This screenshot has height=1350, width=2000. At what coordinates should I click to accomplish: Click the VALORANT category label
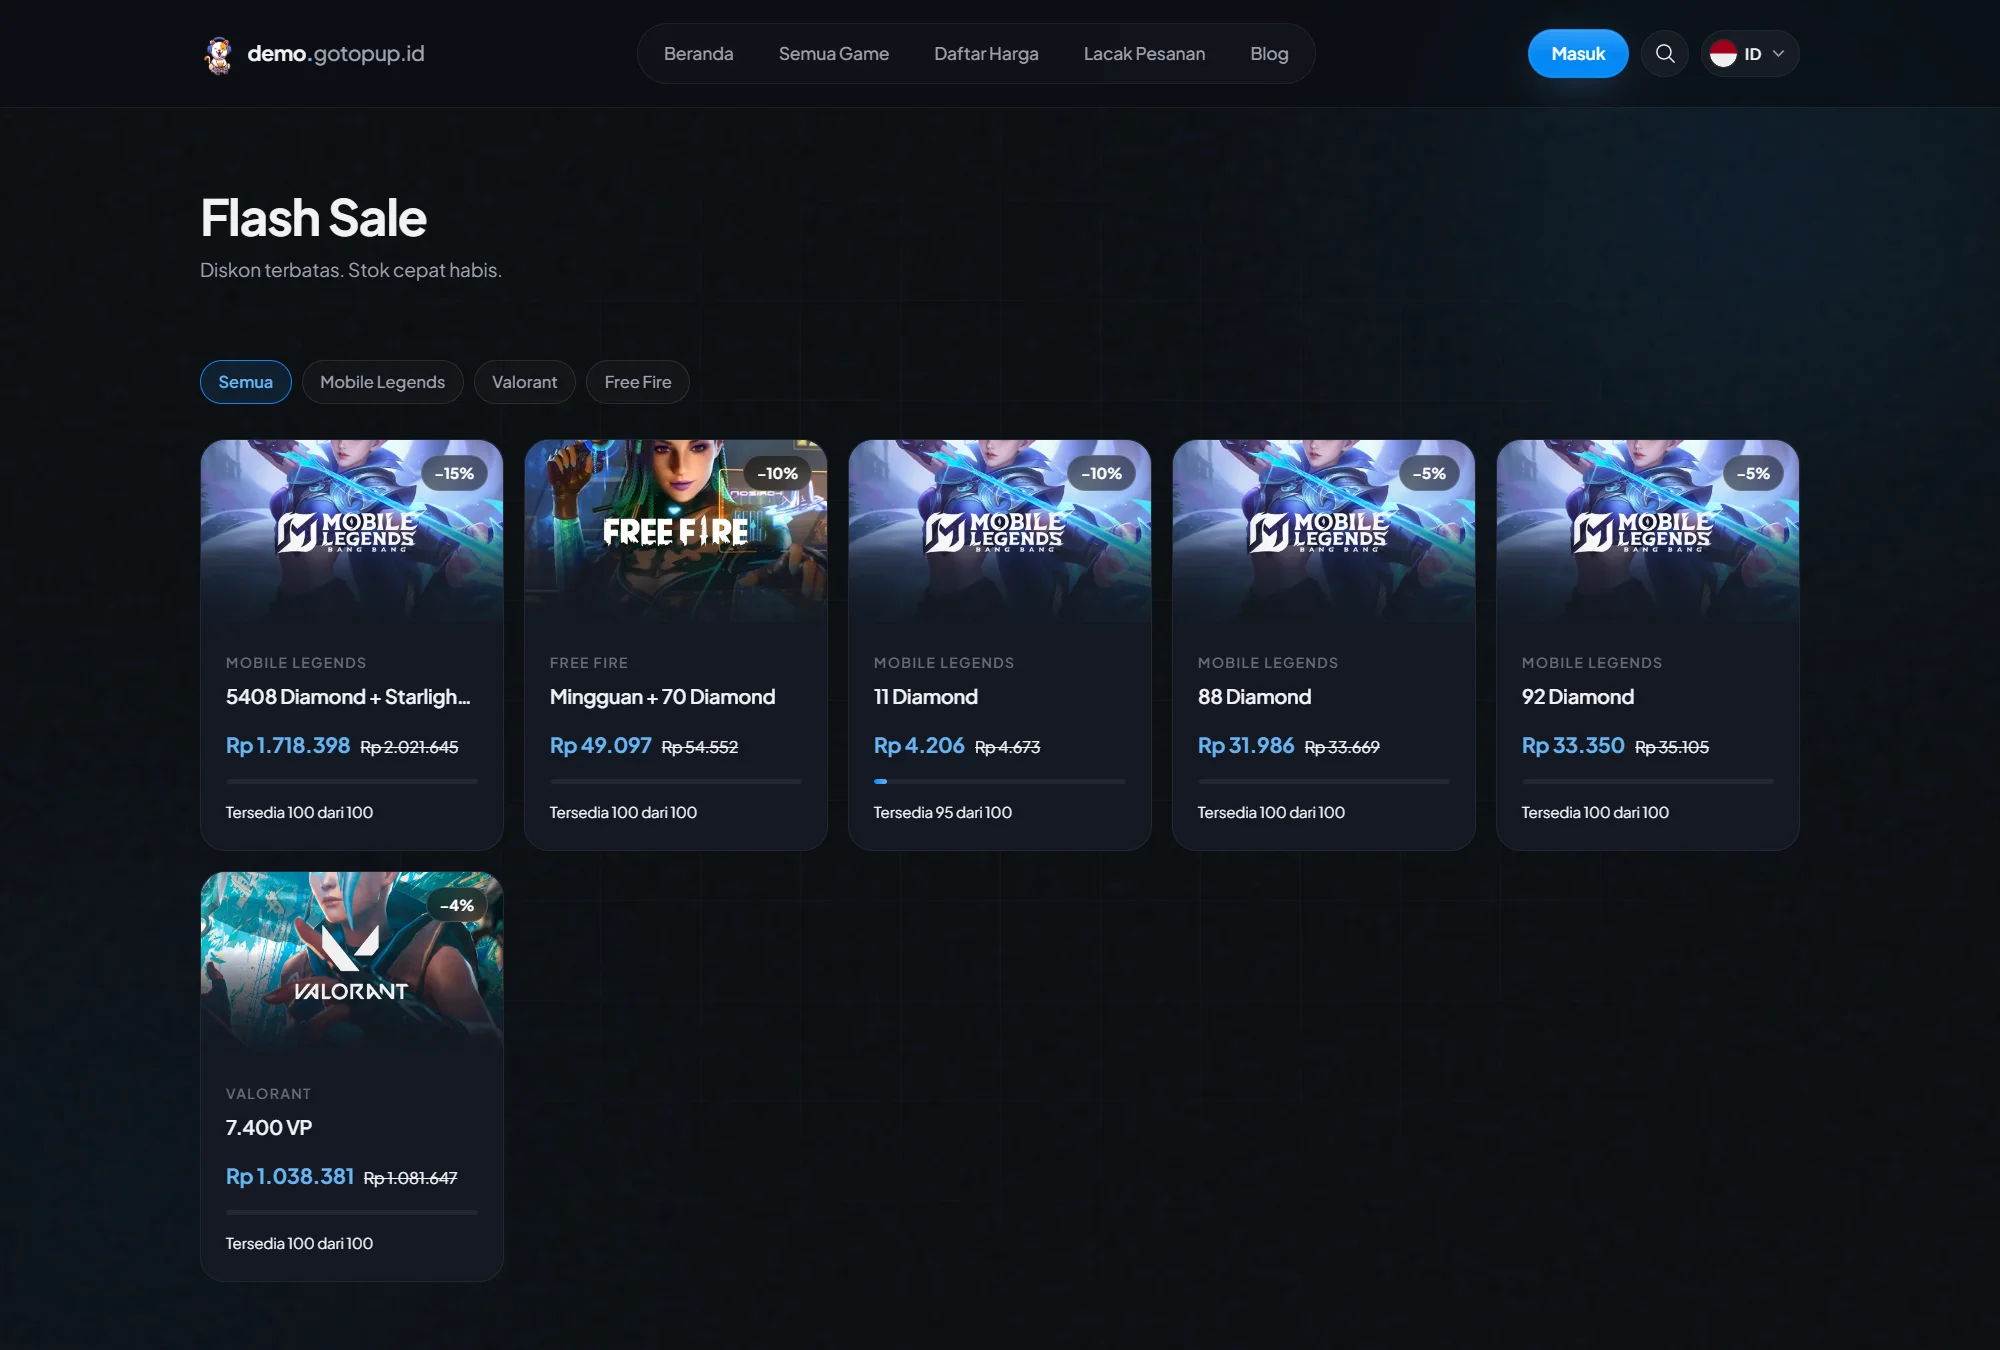point(268,1094)
